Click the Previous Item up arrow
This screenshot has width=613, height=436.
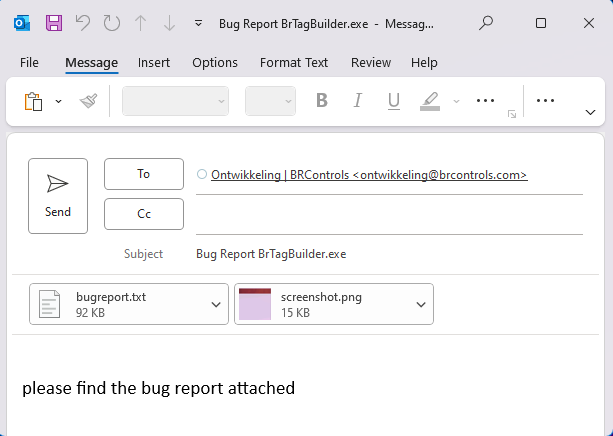[x=140, y=23]
